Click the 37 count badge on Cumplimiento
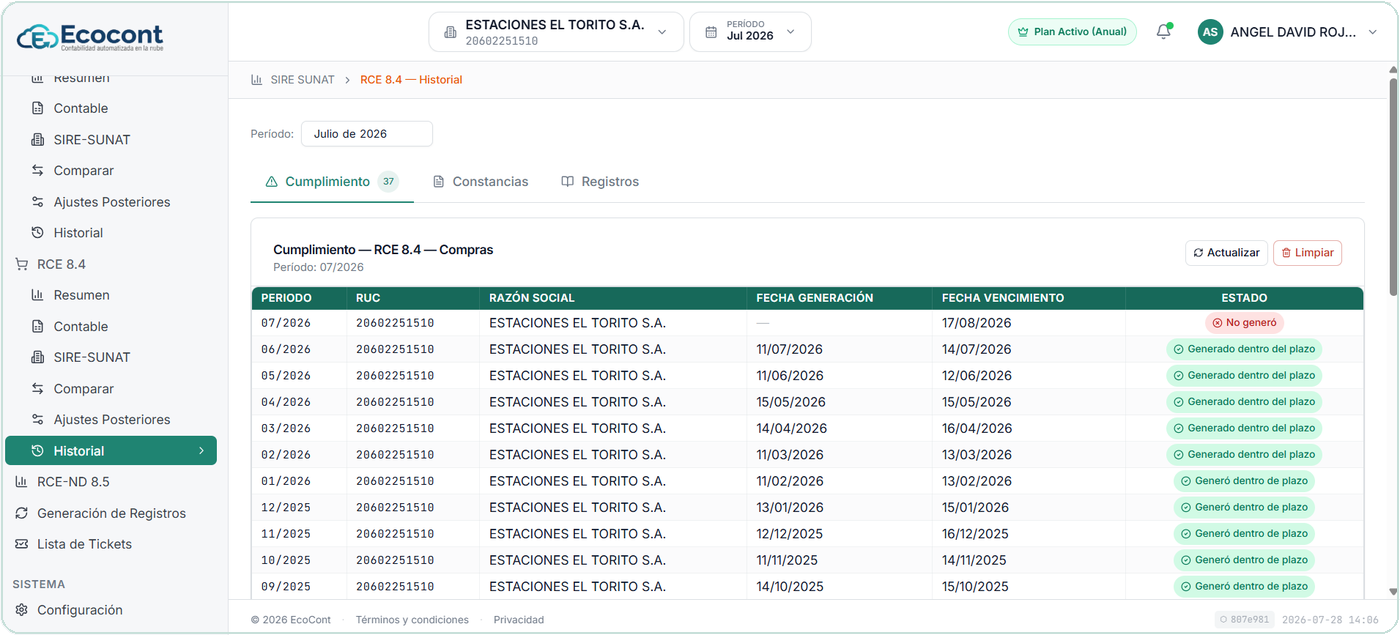Image resolution: width=1400 pixels, height=635 pixels. [x=388, y=182]
